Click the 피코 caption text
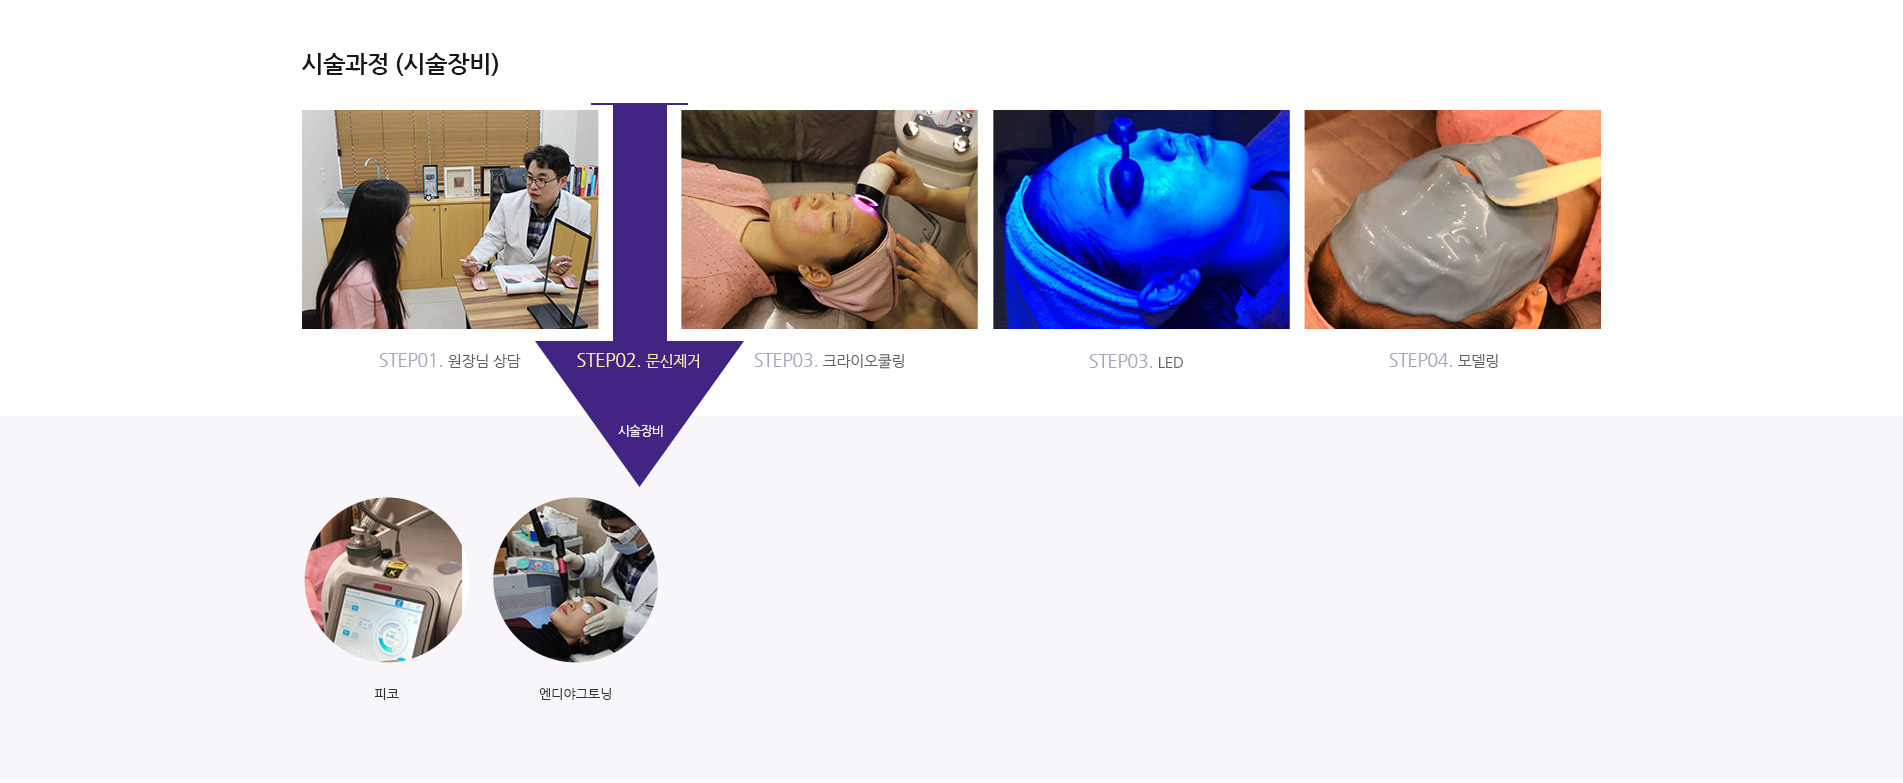 [386, 694]
